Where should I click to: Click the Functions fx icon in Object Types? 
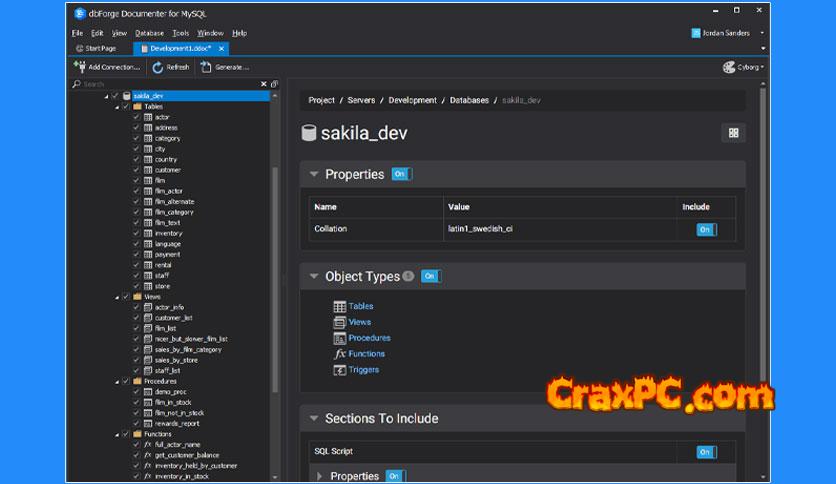[x=340, y=354]
